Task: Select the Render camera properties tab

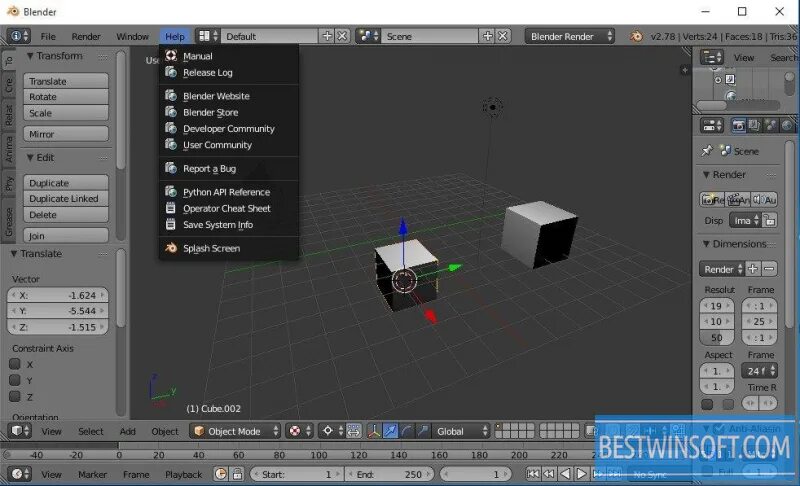Action: 738,125
